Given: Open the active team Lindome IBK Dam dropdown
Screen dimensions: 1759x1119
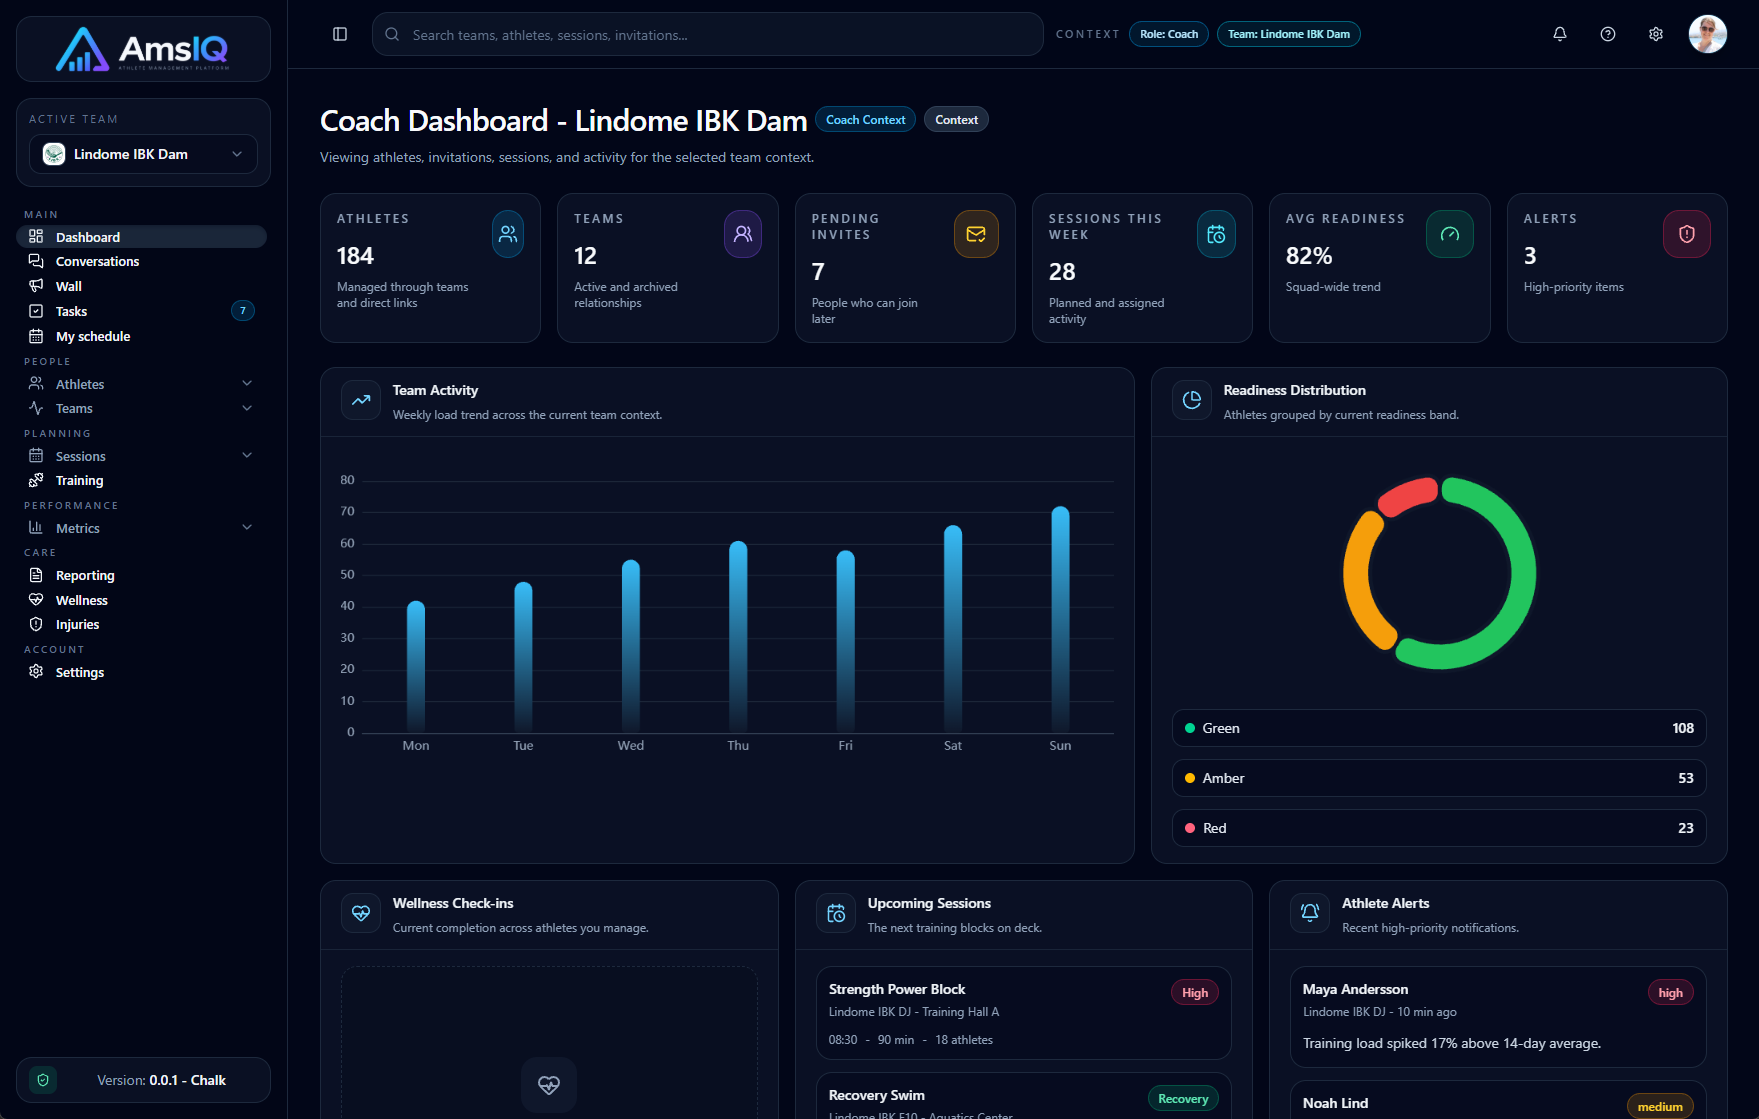Looking at the screenshot, I should (x=143, y=154).
